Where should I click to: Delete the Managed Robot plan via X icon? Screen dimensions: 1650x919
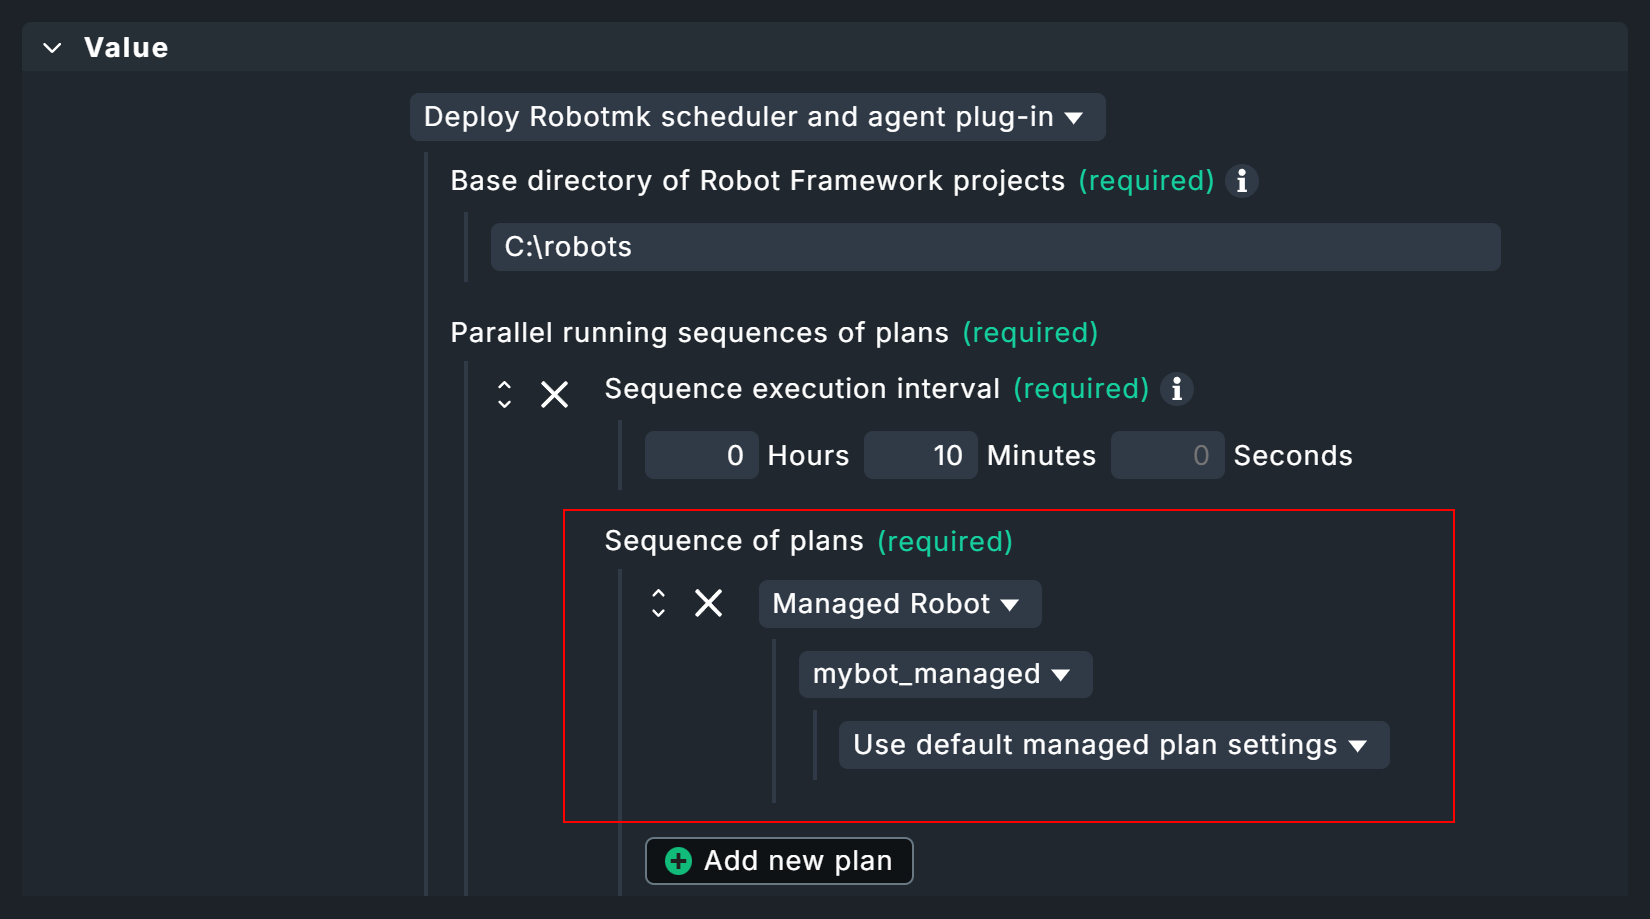point(709,603)
